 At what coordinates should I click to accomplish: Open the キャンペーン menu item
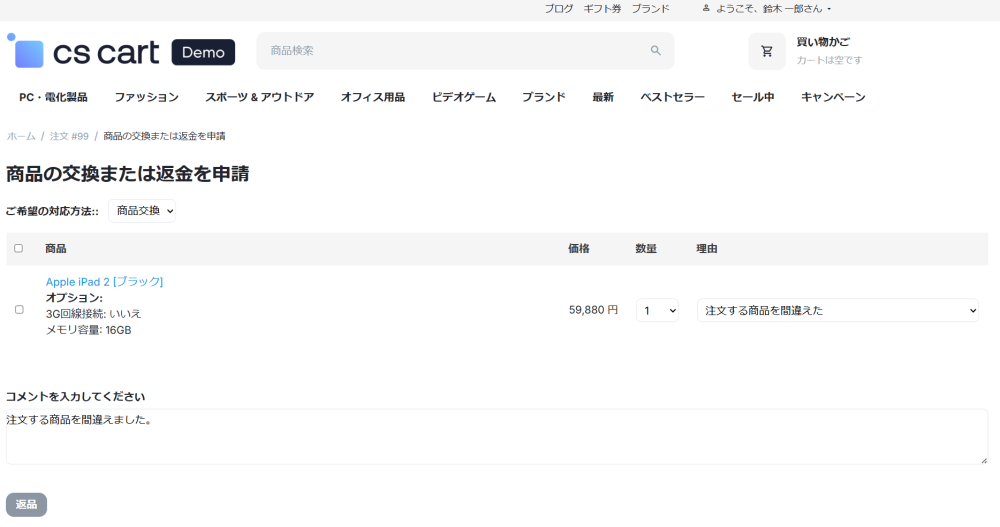point(833,97)
